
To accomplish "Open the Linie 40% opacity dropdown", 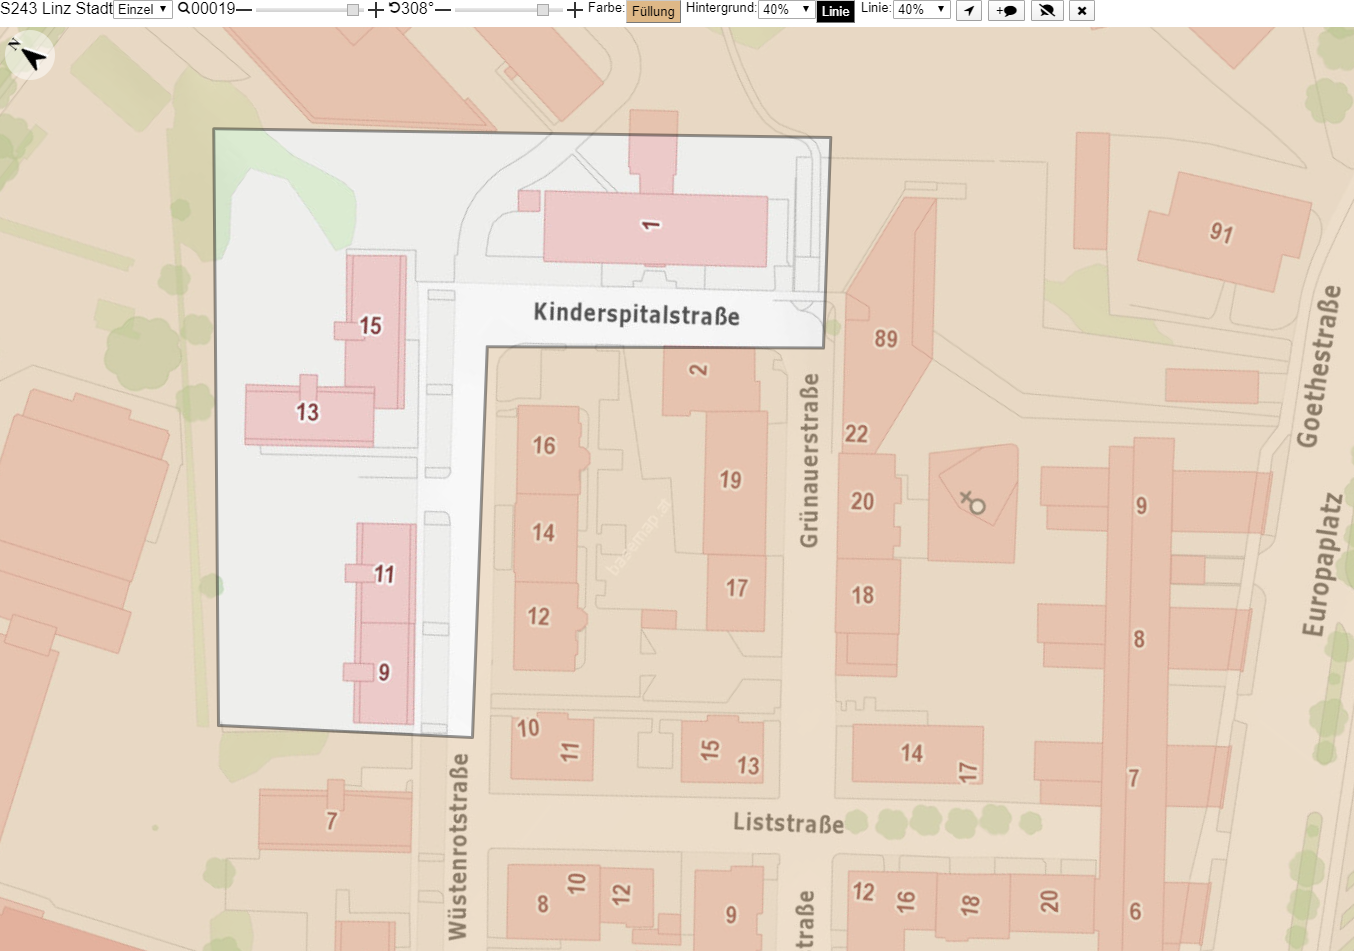I will (x=921, y=9).
